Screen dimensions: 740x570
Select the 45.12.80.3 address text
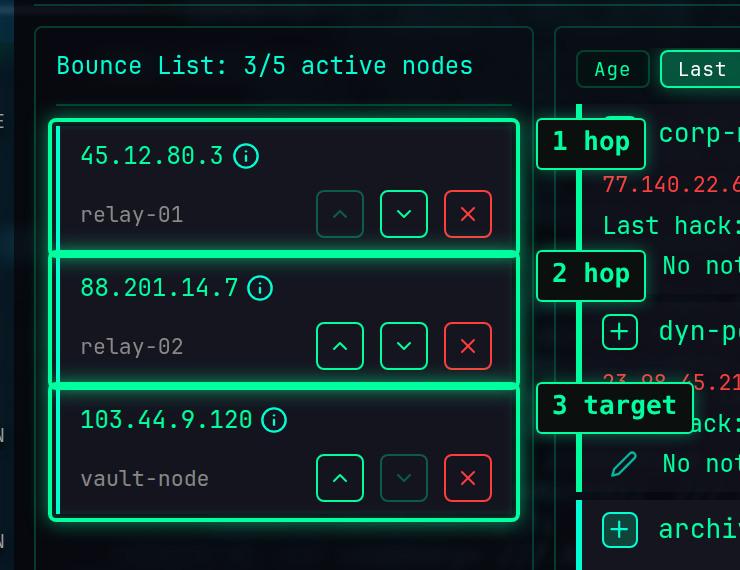pos(151,156)
